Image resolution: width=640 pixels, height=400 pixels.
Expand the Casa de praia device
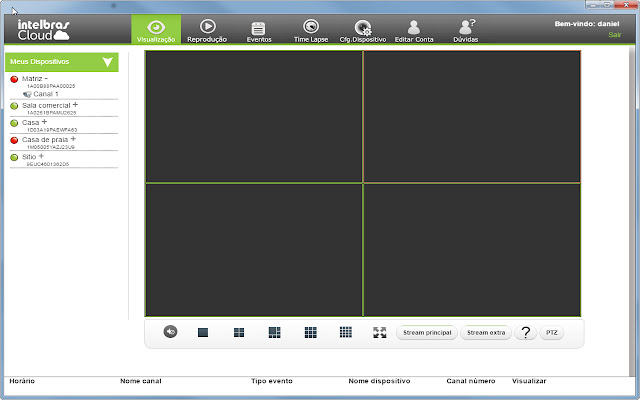(x=73, y=139)
